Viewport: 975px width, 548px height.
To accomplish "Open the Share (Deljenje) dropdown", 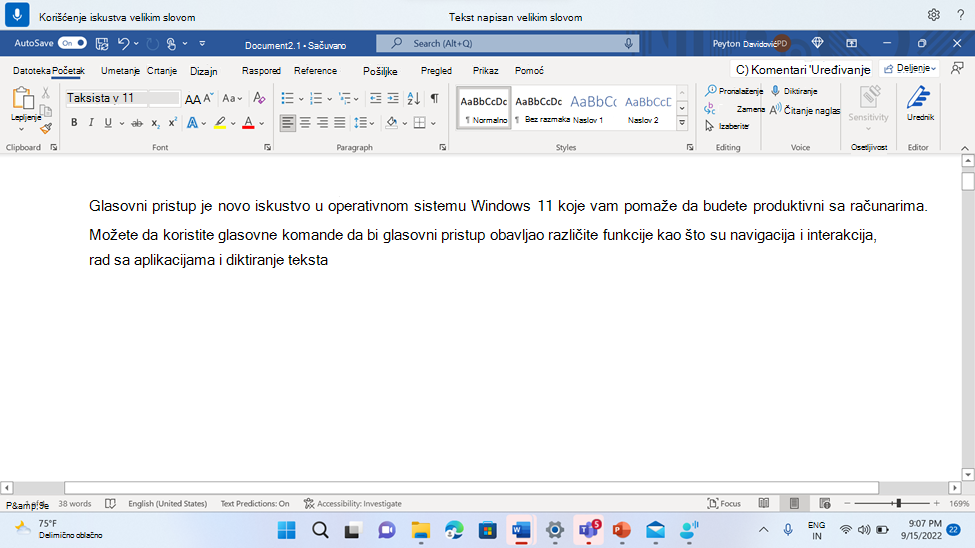I will pyautogui.click(x=909, y=68).
